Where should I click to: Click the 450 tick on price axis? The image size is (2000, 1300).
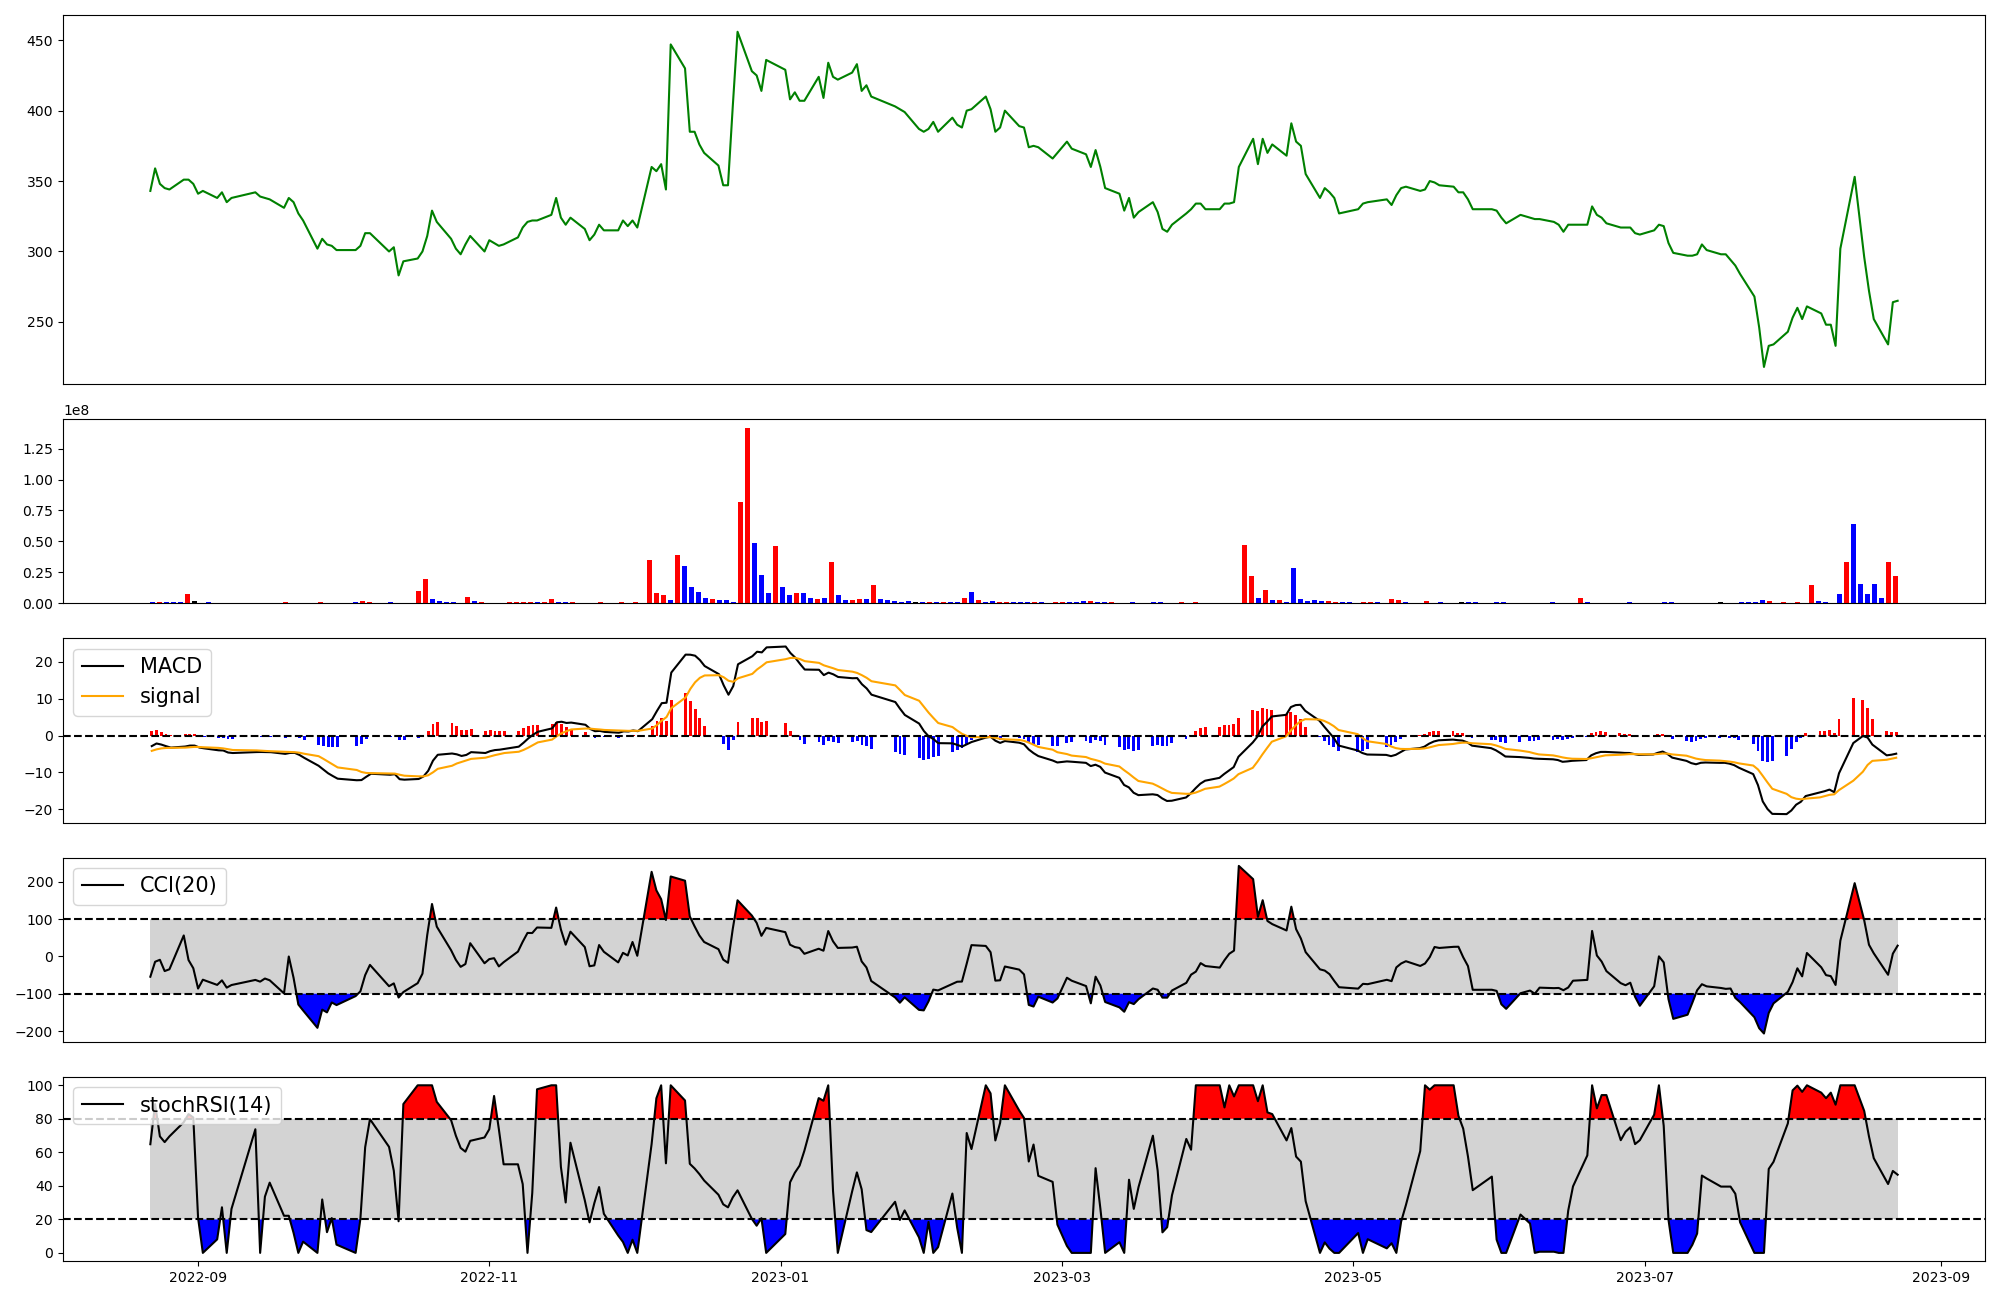40,41
